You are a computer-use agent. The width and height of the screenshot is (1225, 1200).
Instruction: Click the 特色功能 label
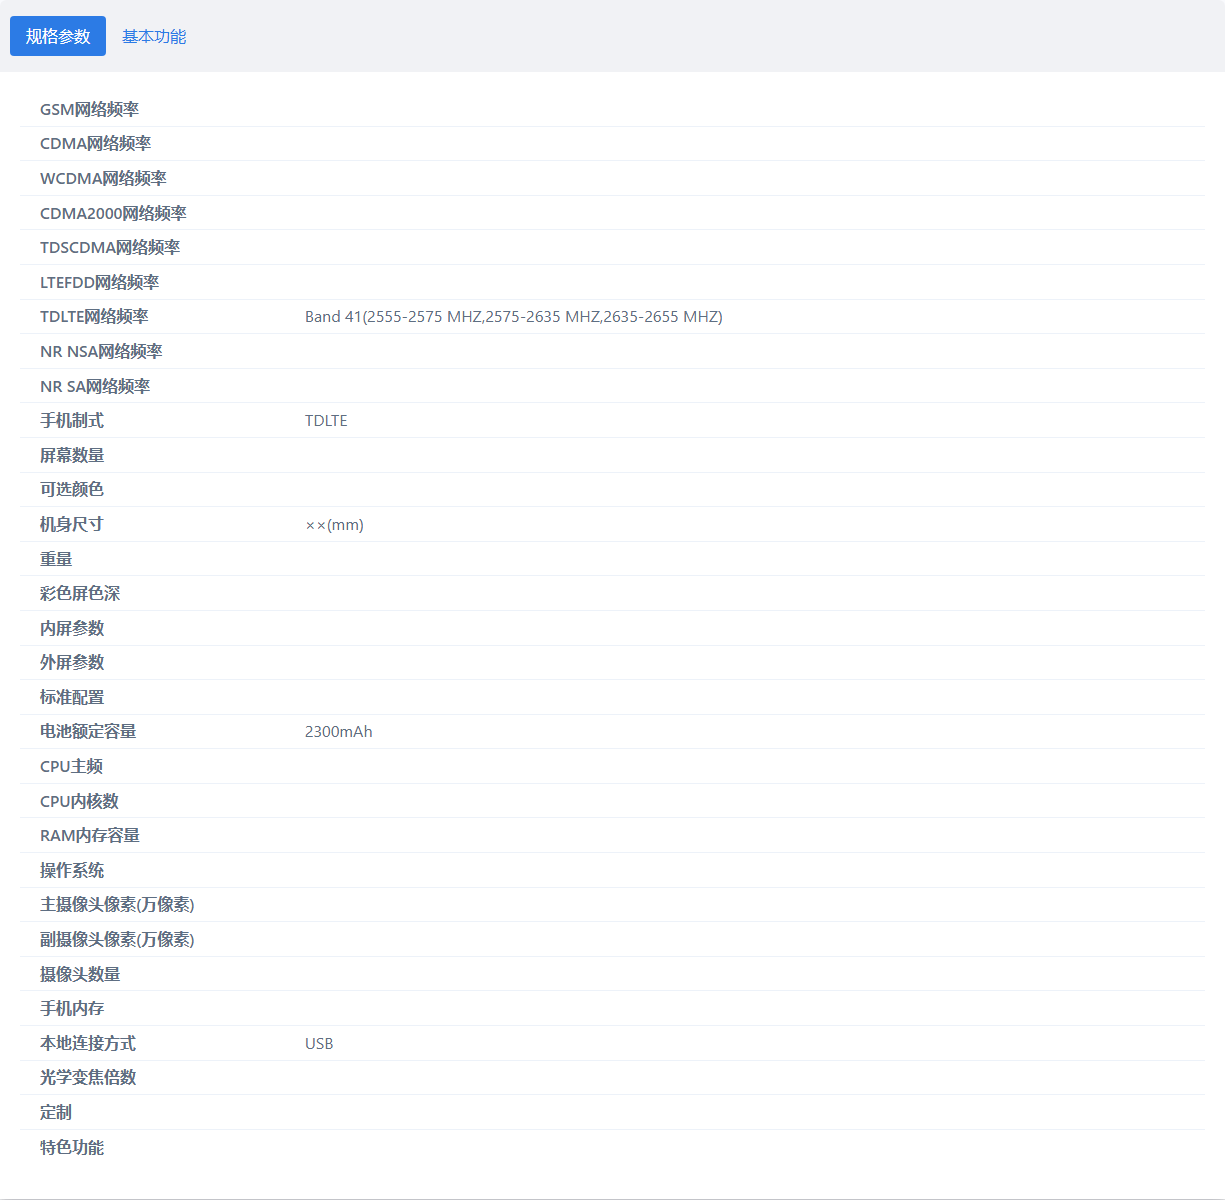tap(72, 1147)
